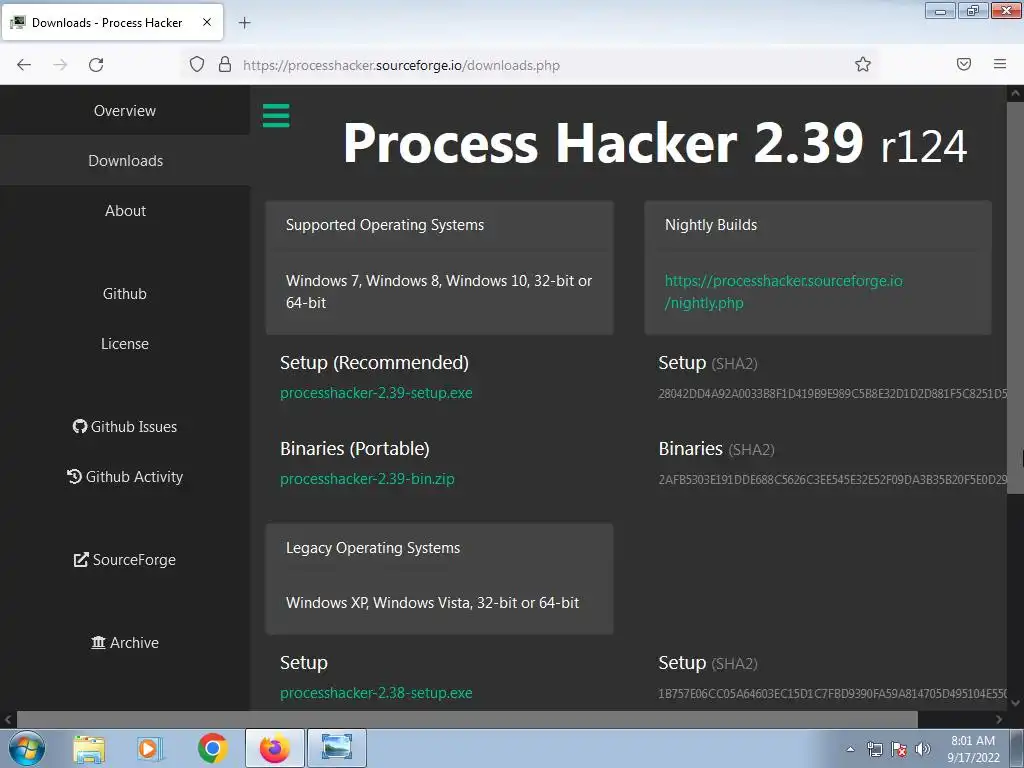This screenshot has width=1024, height=768.
Task: Click the vertical scrollbar thumb
Action: 1015,297
